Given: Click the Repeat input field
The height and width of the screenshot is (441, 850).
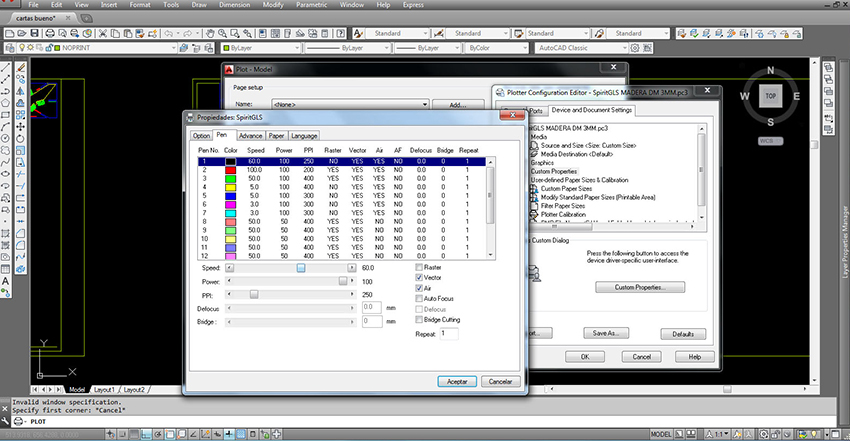Looking at the screenshot, I should coord(449,334).
